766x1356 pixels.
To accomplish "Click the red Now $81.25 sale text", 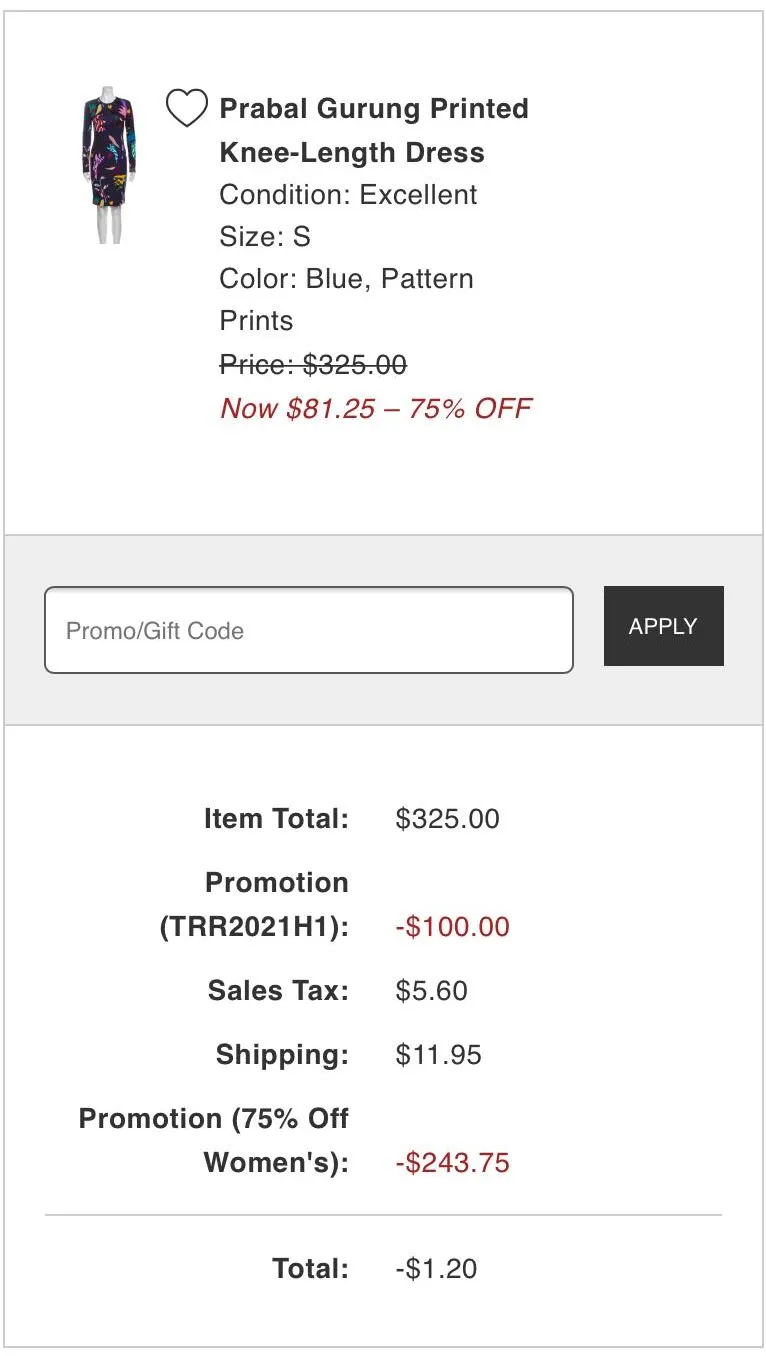I will pyautogui.click(x=376, y=408).
